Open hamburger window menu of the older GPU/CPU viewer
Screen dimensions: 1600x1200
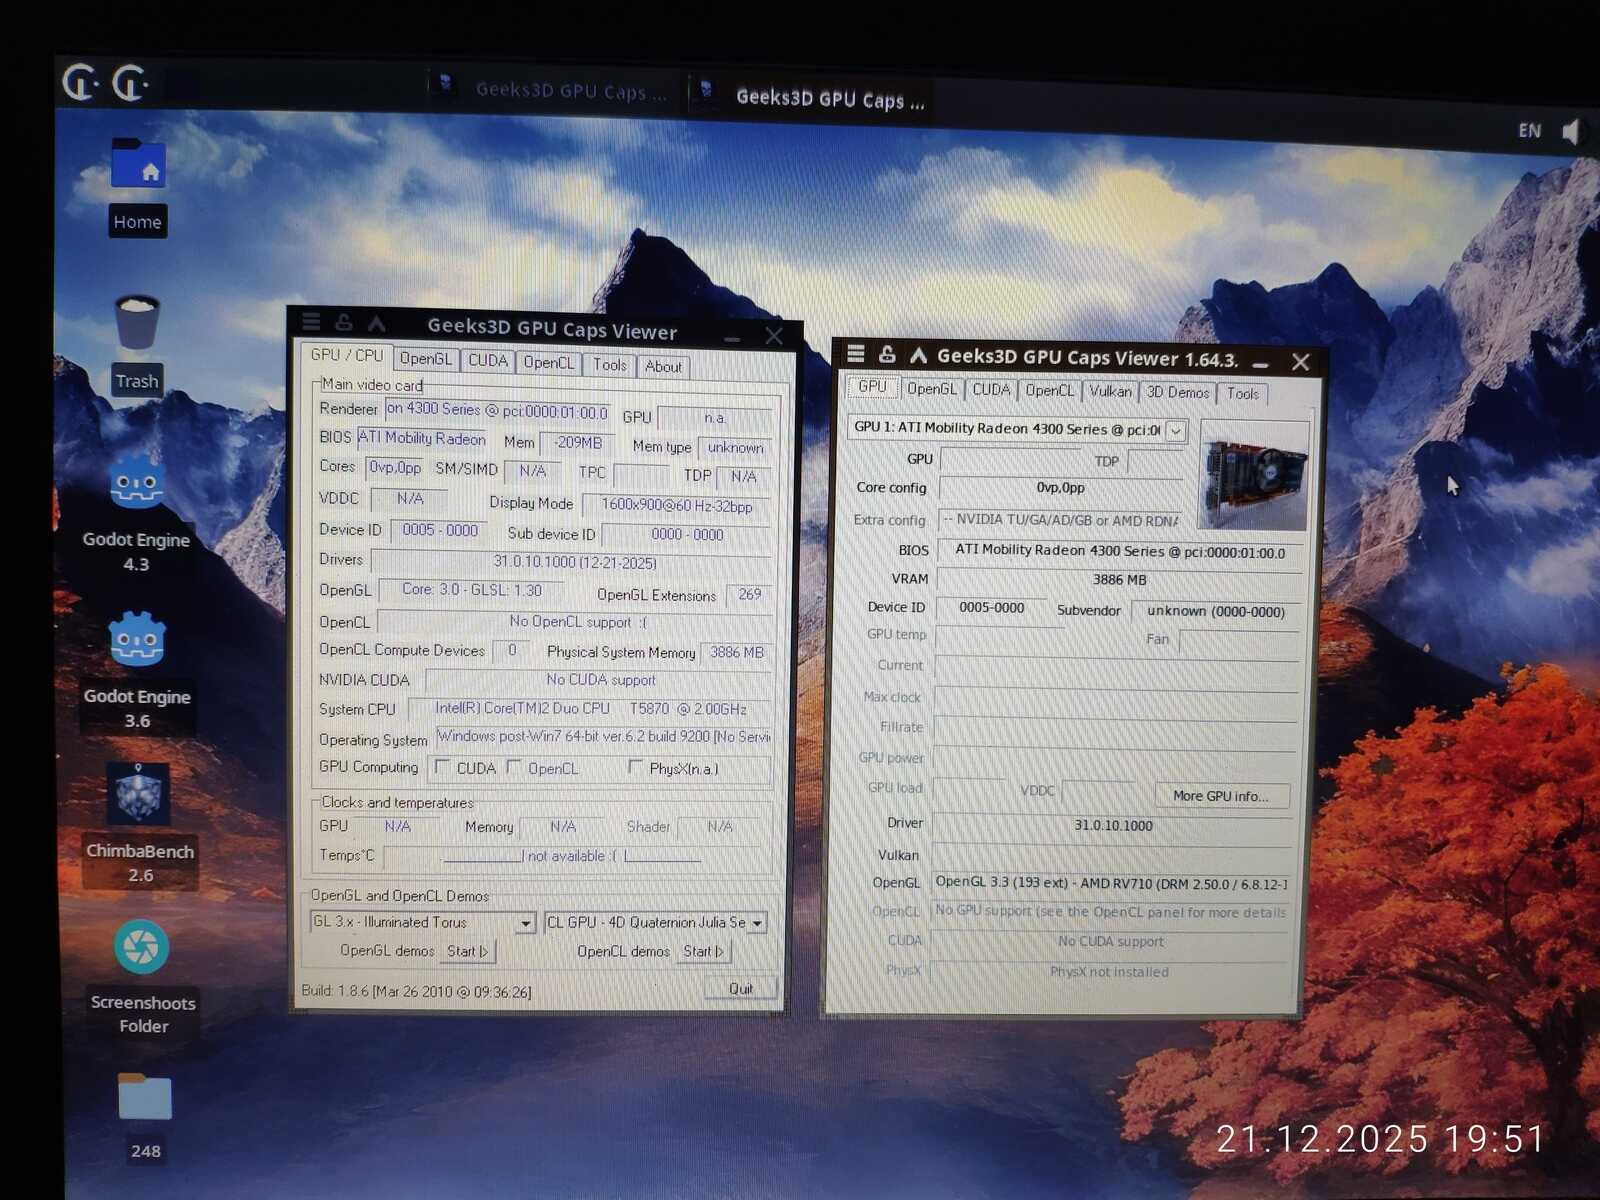point(312,321)
